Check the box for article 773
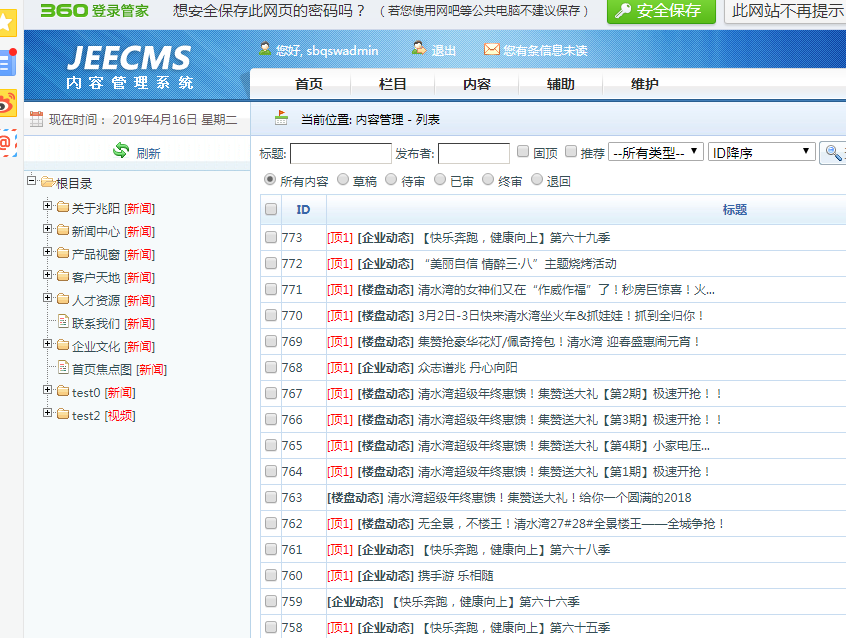Viewport: 846px width, 638px height. (x=271, y=238)
